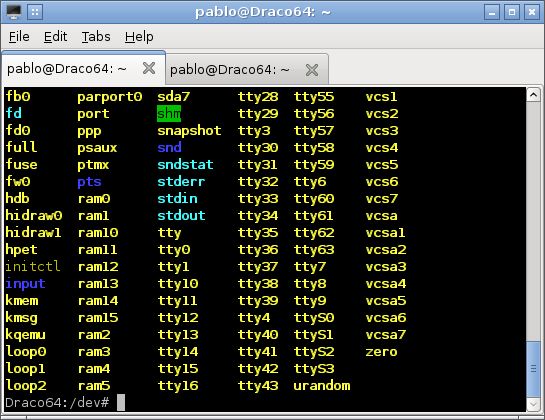
Task: Click the scrollbar up arrow
Action: point(533,95)
